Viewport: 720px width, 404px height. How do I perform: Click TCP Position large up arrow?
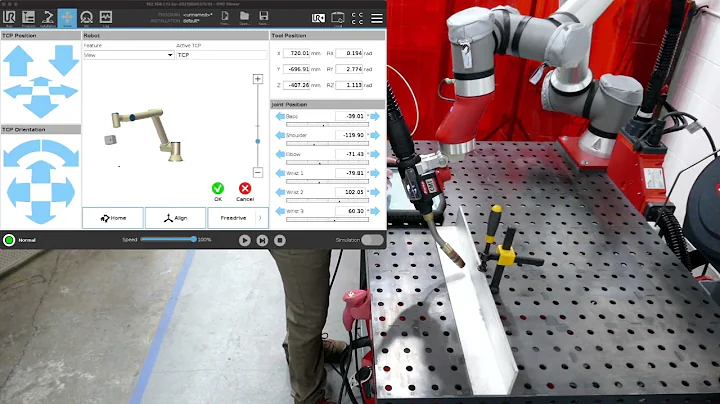pos(18,61)
